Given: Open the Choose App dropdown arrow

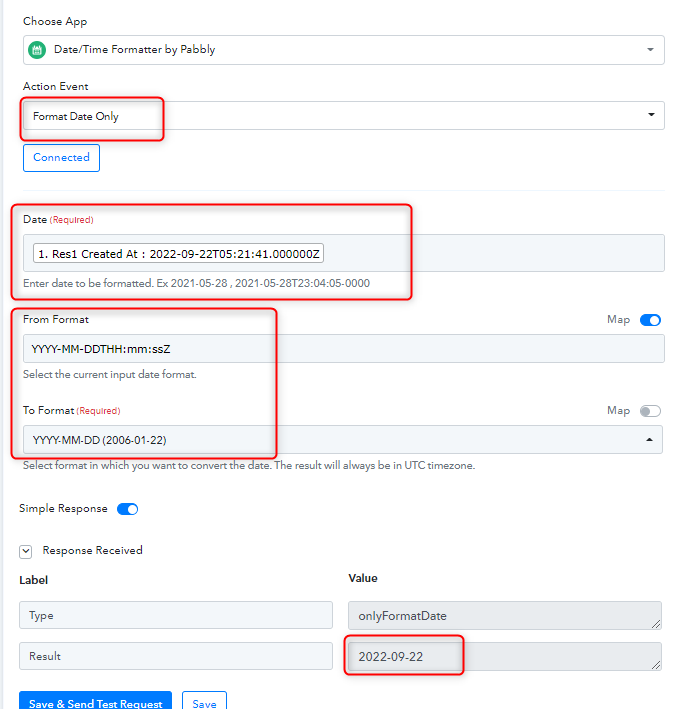Looking at the screenshot, I should 650,49.
